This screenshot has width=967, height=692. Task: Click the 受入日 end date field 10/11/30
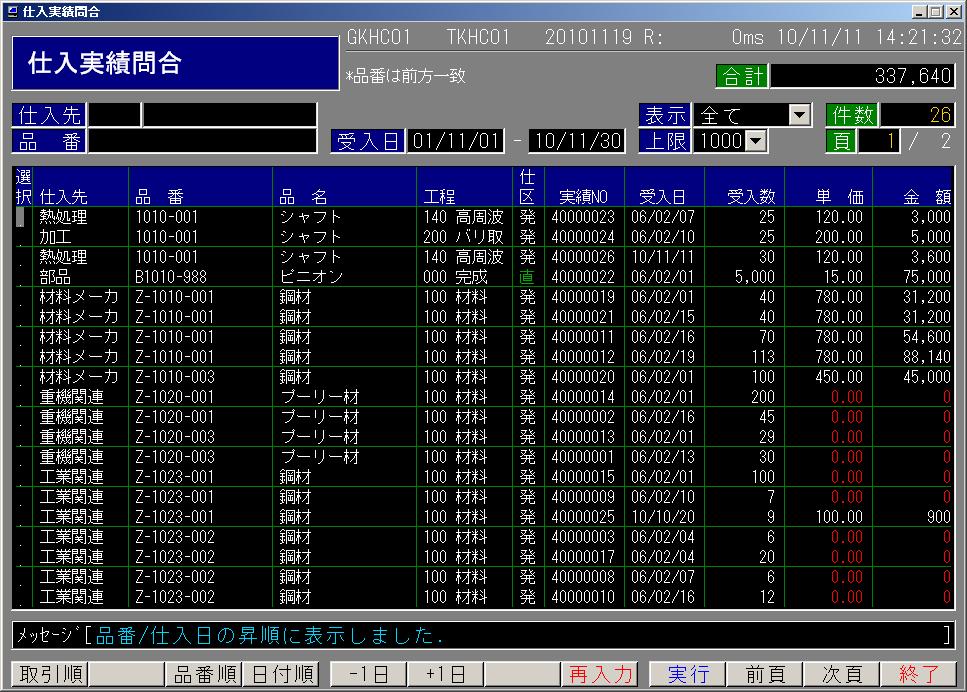[x=577, y=141]
